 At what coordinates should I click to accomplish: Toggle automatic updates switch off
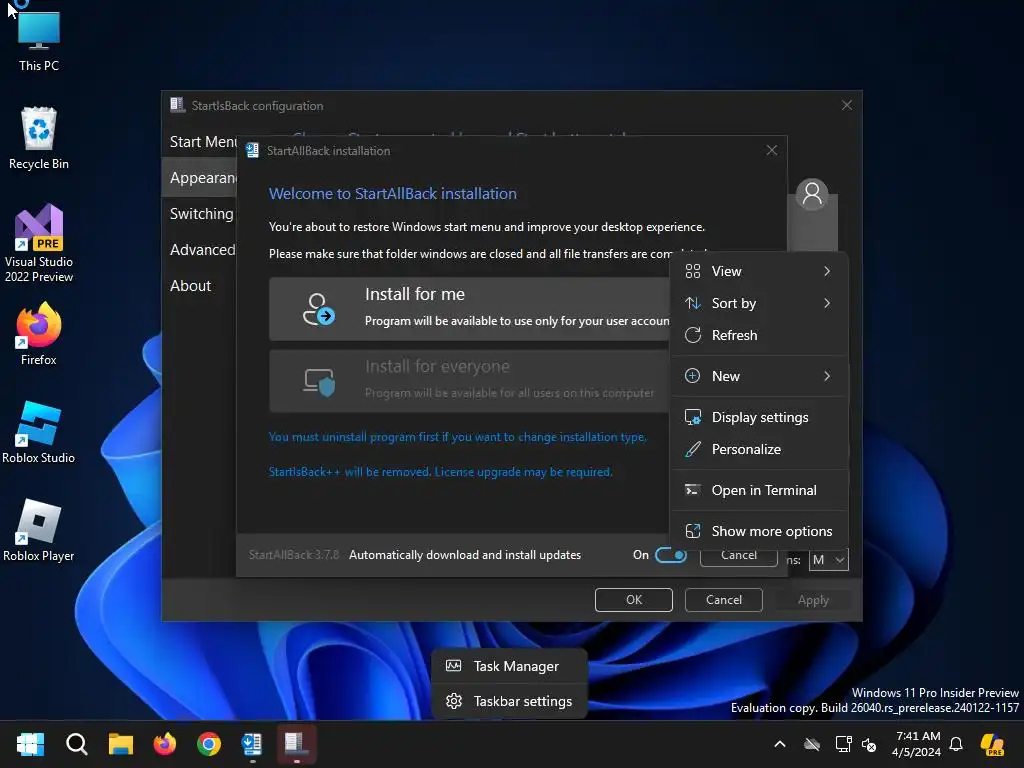pos(671,555)
